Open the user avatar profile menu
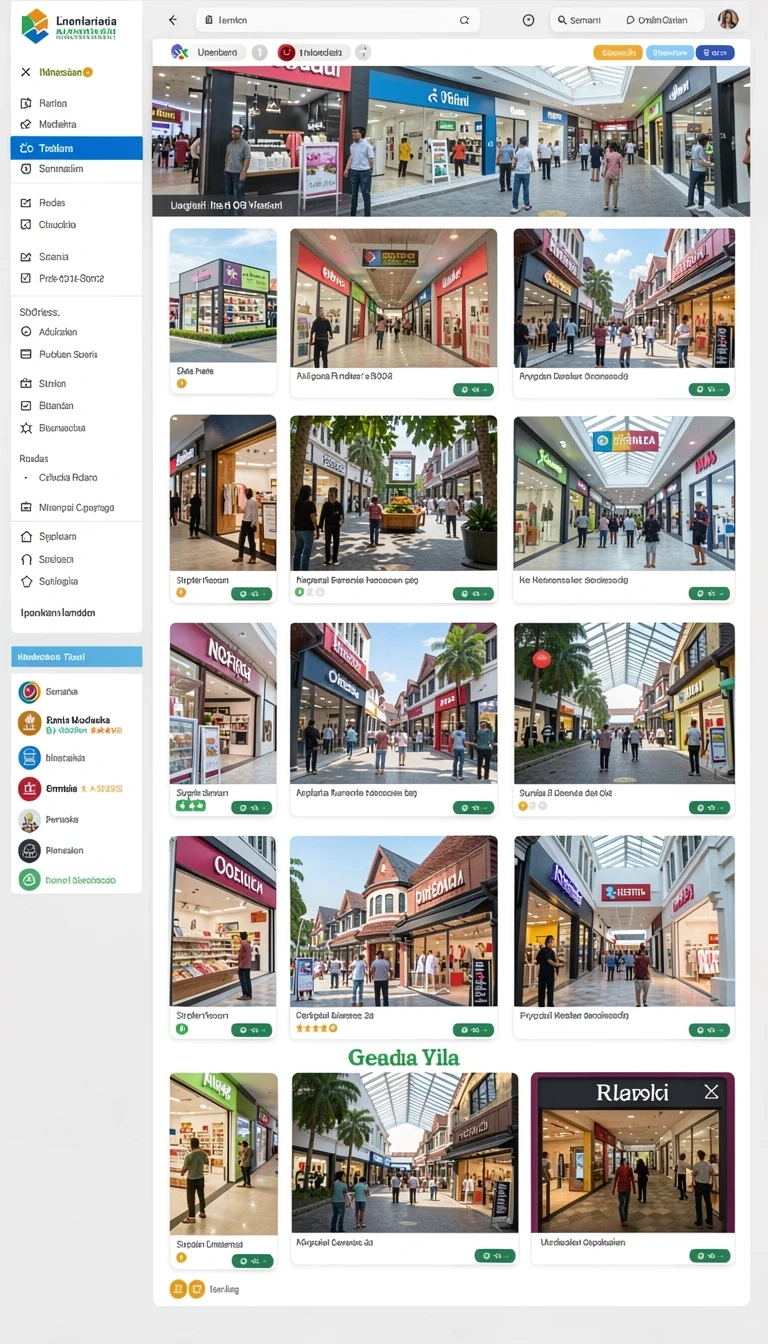Viewport: 768px width, 1344px height. [728, 19]
